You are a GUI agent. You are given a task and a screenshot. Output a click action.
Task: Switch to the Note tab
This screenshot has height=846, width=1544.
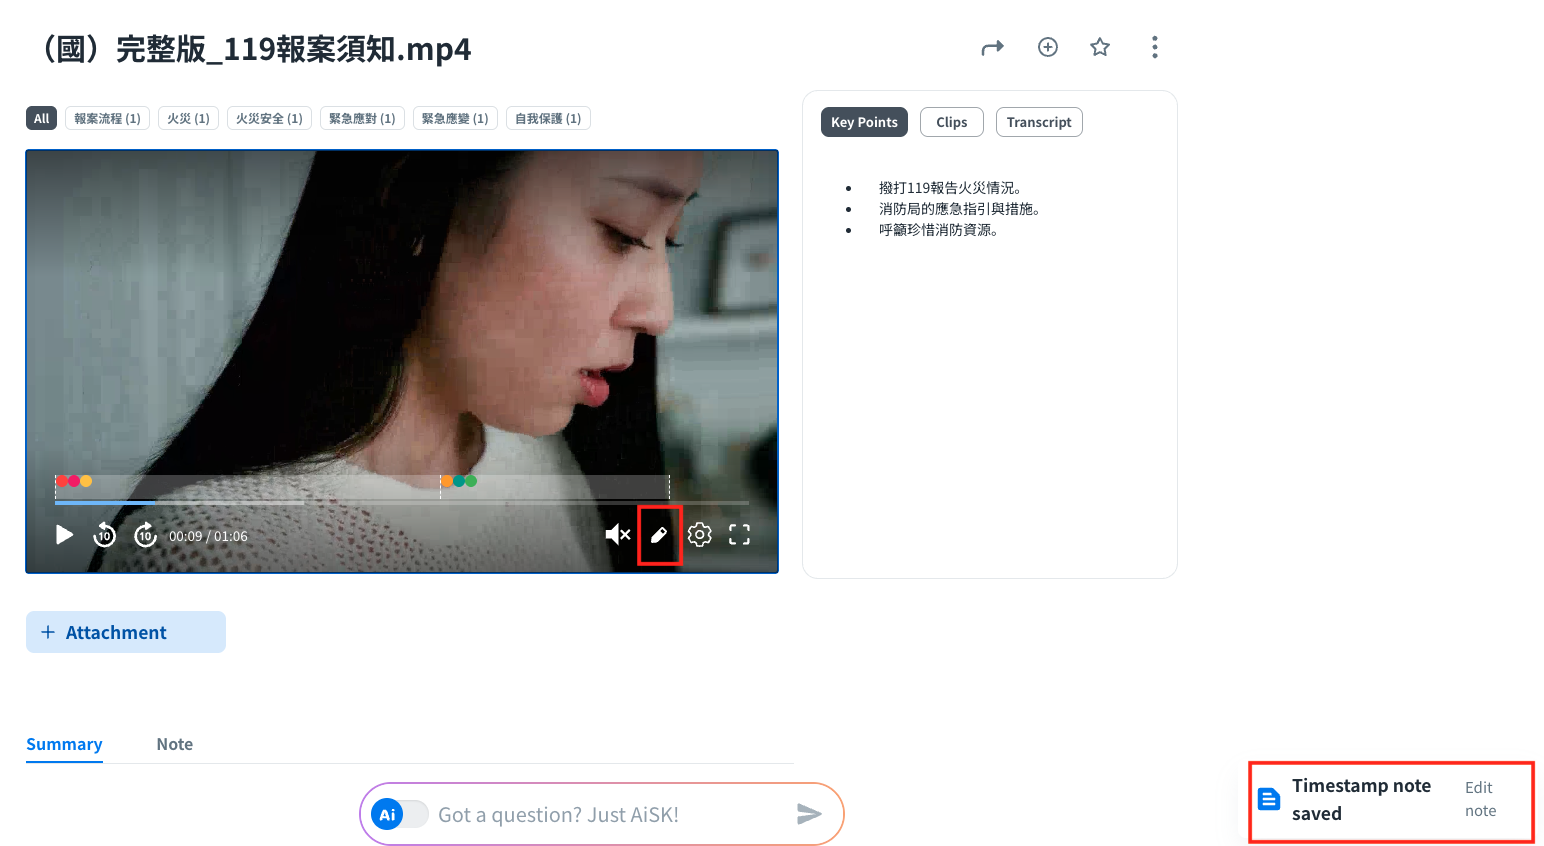coord(174,744)
